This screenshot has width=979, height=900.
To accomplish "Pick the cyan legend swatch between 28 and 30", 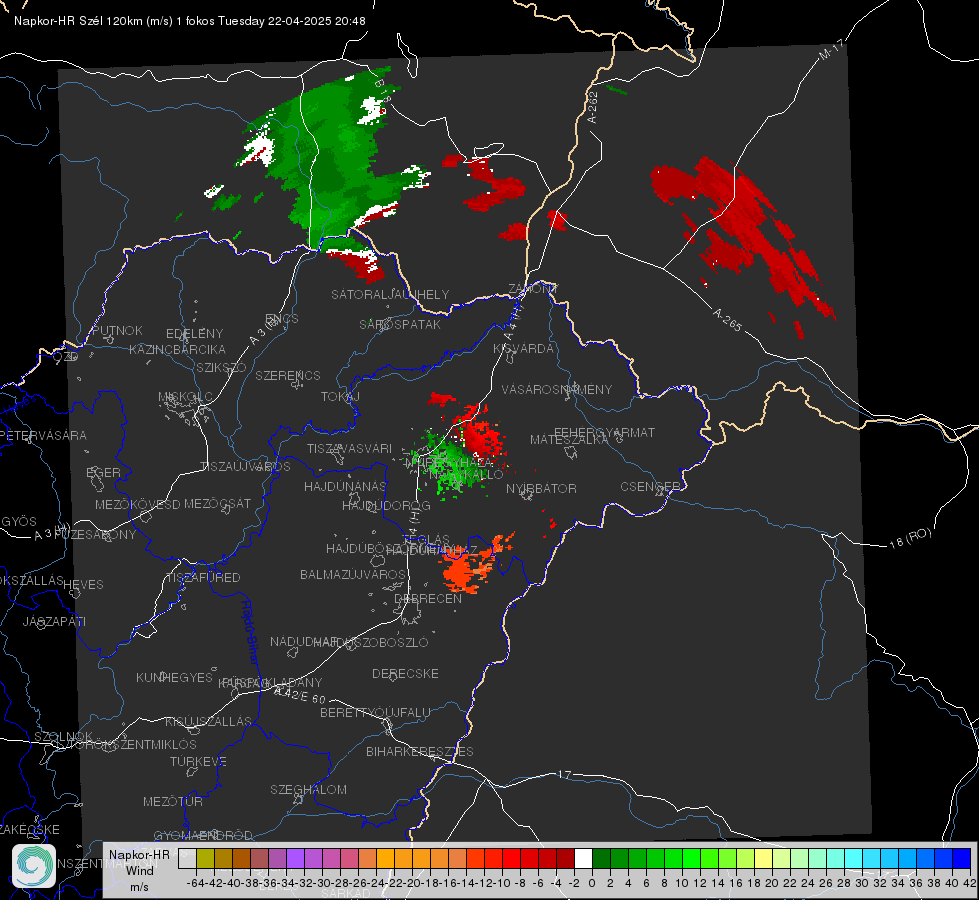I will [x=854, y=859].
